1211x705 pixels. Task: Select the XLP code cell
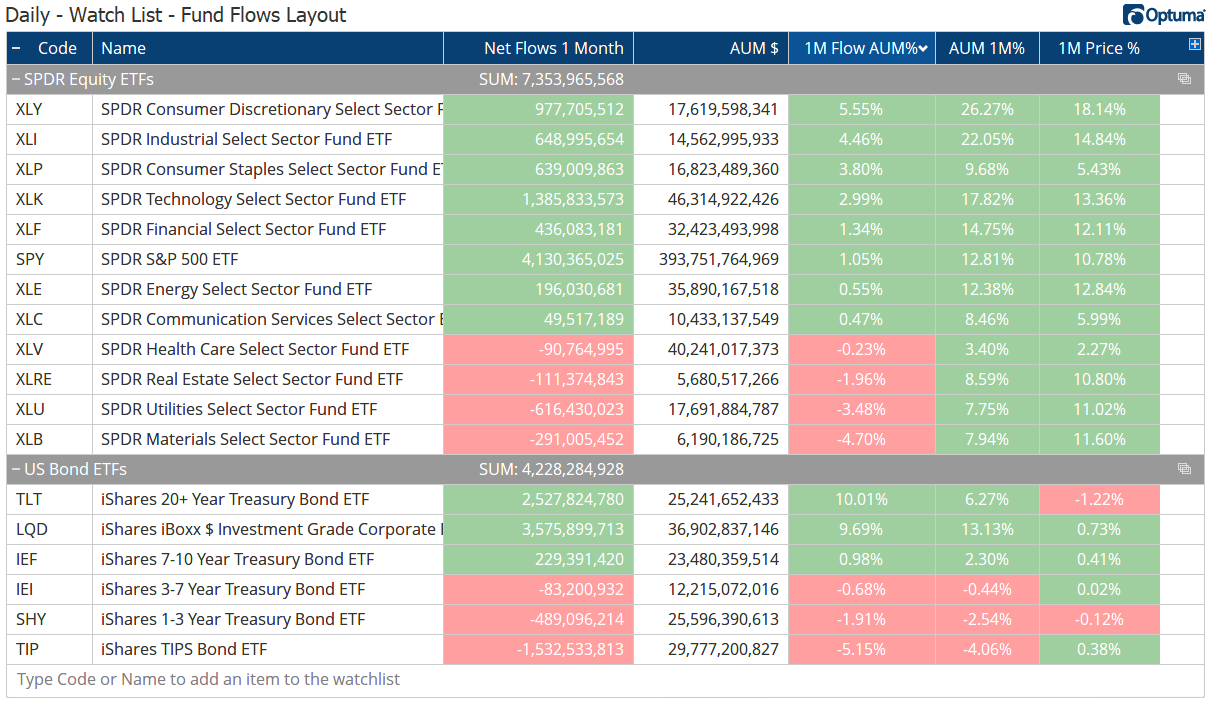click(50, 169)
